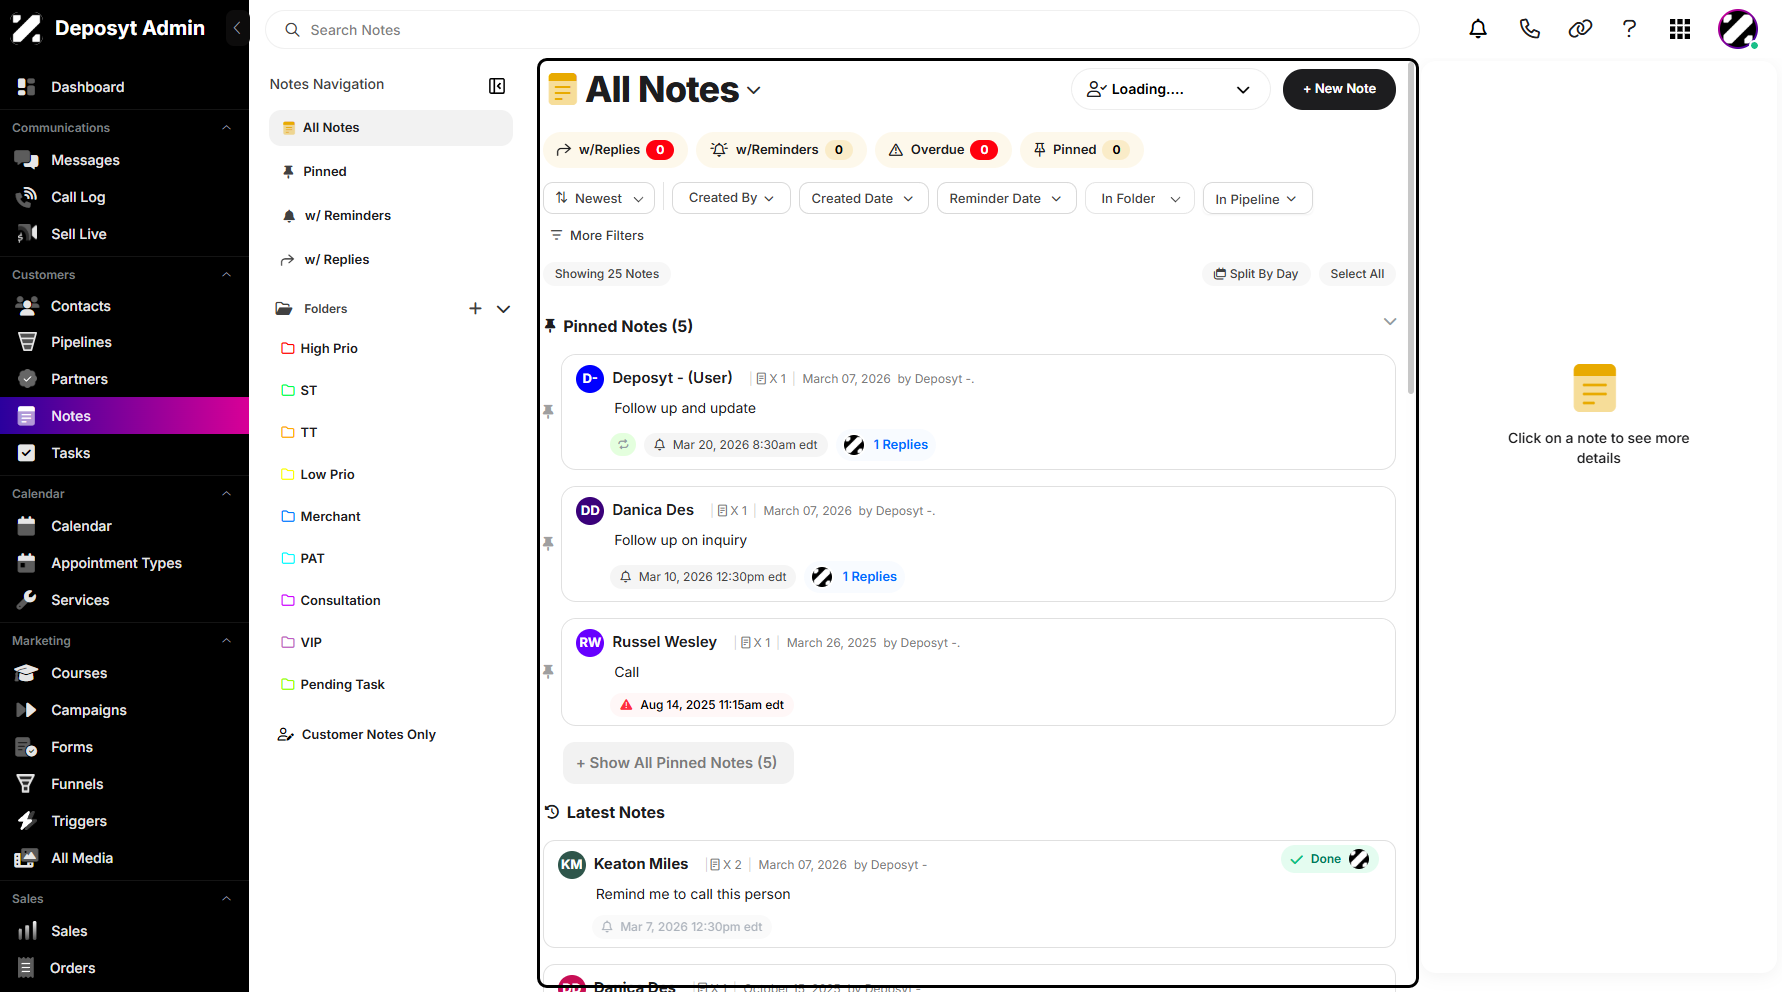Viewport: 1782px width, 992px height.
Task: Open the In Pipeline dropdown
Action: point(1257,198)
